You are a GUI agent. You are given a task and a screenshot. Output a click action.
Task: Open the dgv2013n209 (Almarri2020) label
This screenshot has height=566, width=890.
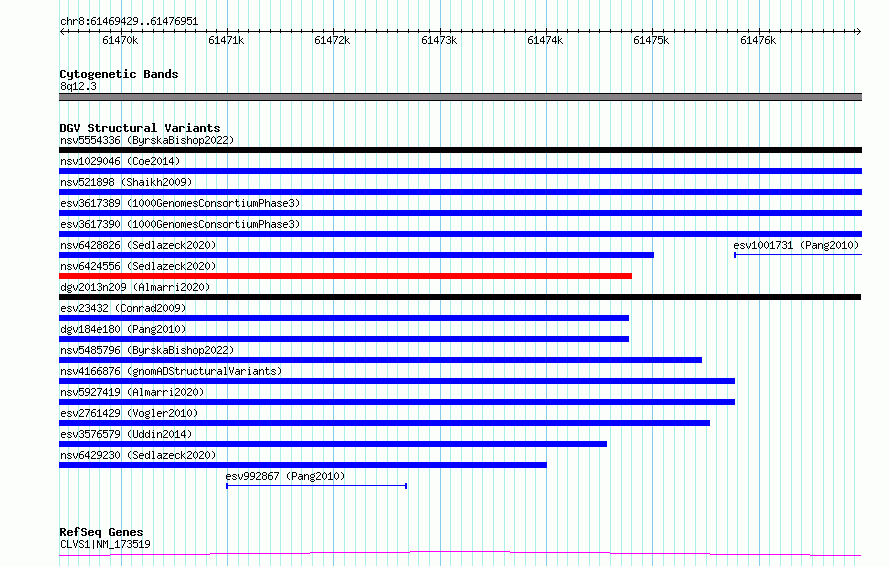pyautogui.click(x=135, y=287)
